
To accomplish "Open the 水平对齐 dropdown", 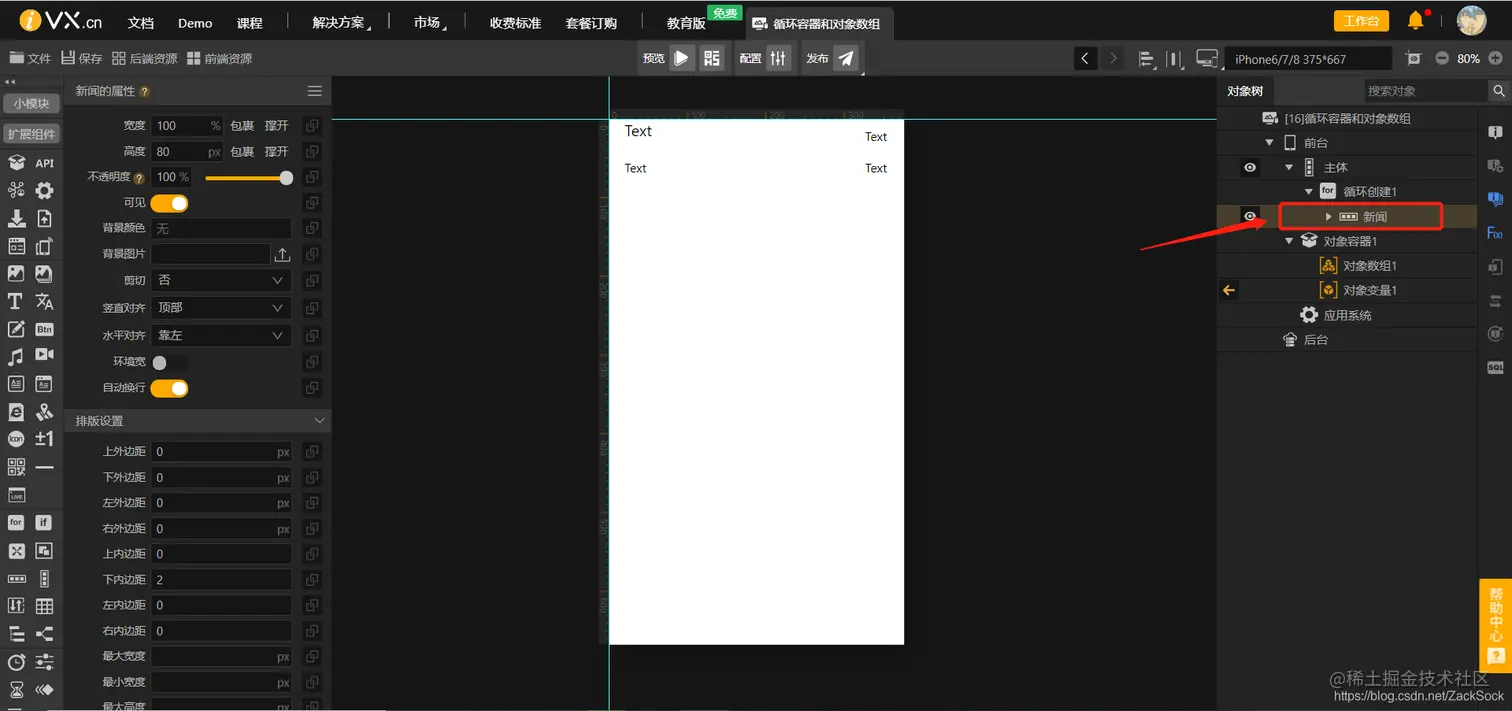I will click(x=221, y=336).
